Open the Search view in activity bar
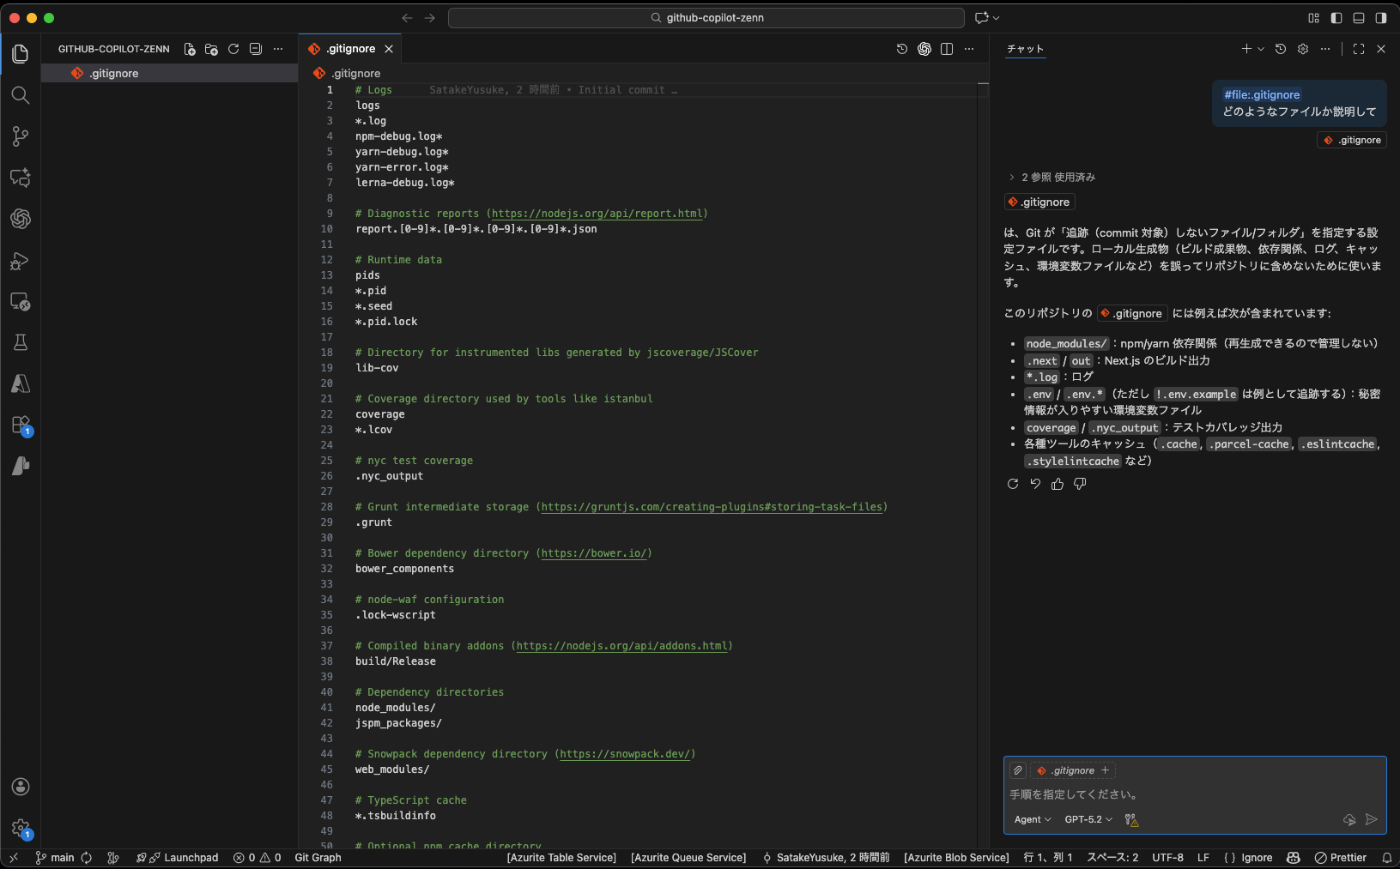Screen dimensions: 1400x869 (20, 95)
